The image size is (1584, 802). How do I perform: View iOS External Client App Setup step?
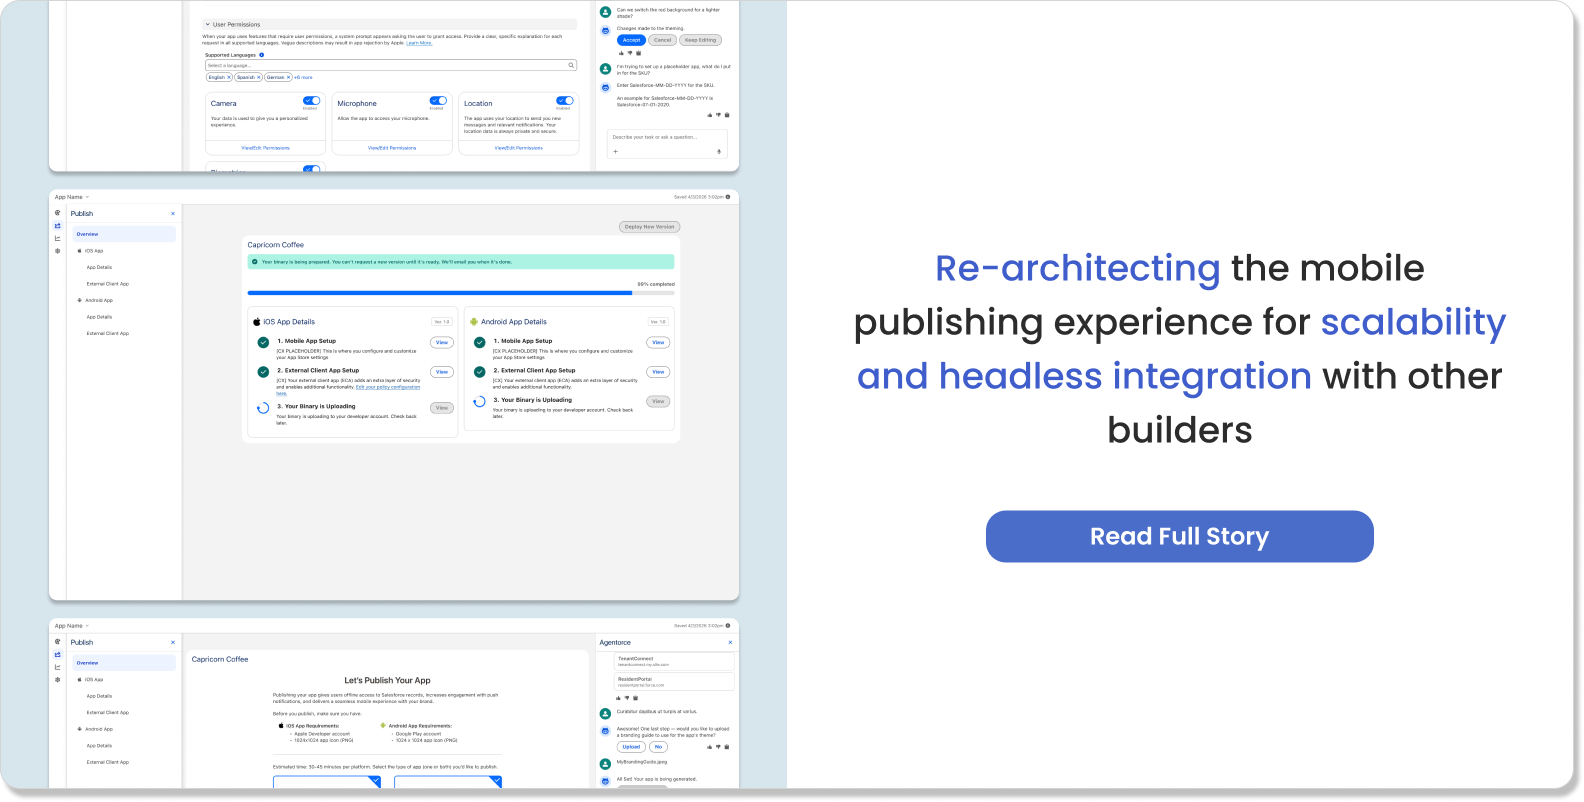tap(442, 372)
